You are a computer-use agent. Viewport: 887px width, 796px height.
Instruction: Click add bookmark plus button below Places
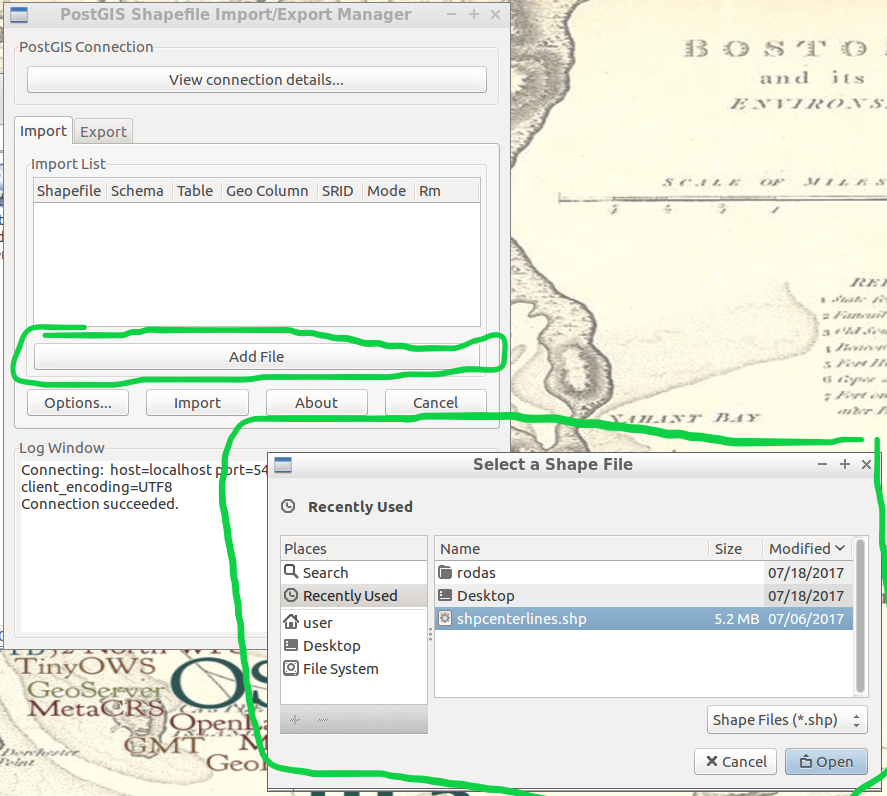point(295,720)
